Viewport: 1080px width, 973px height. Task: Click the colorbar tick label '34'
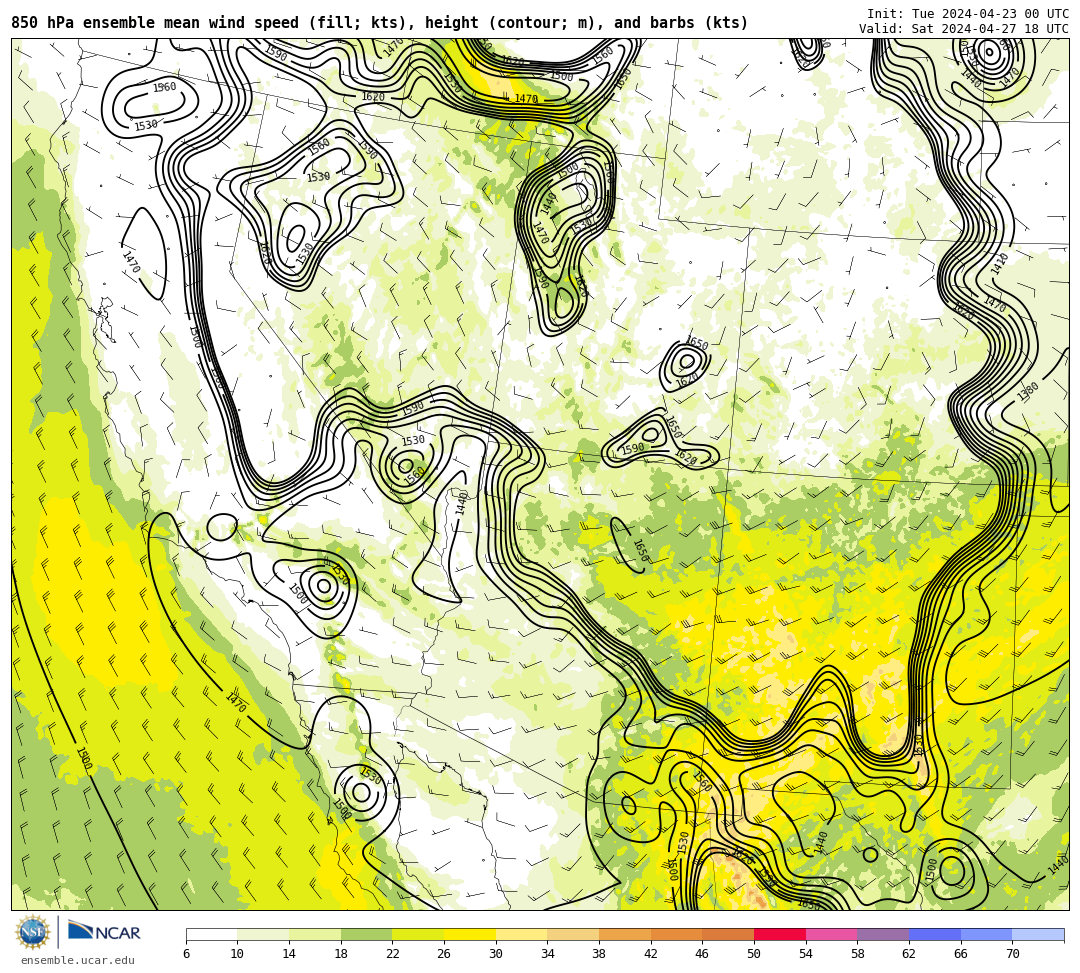547,954
